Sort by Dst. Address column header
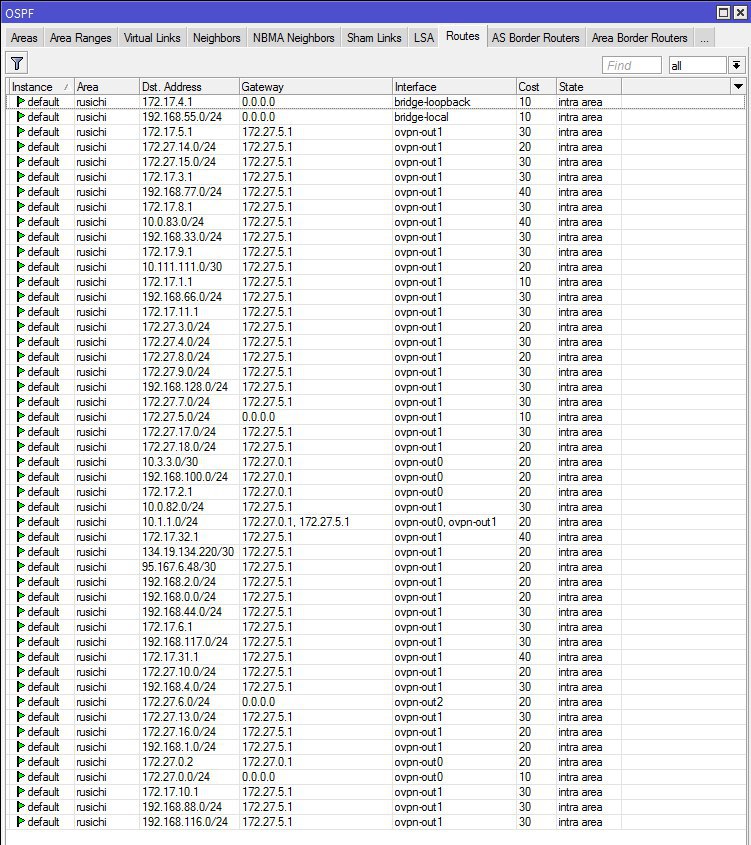The width and height of the screenshot is (751, 845). coord(189,87)
